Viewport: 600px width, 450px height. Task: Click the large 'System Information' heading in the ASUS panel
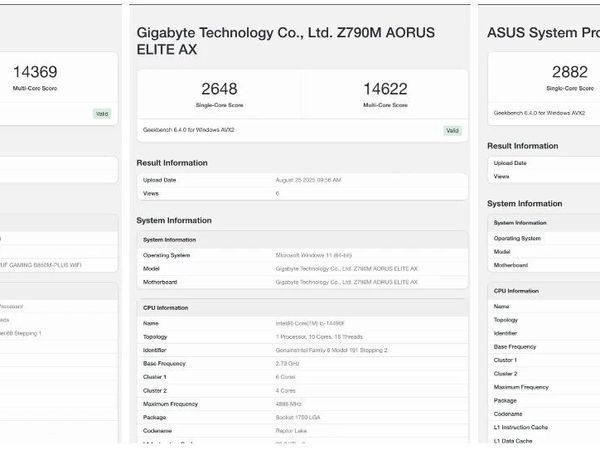click(x=525, y=204)
